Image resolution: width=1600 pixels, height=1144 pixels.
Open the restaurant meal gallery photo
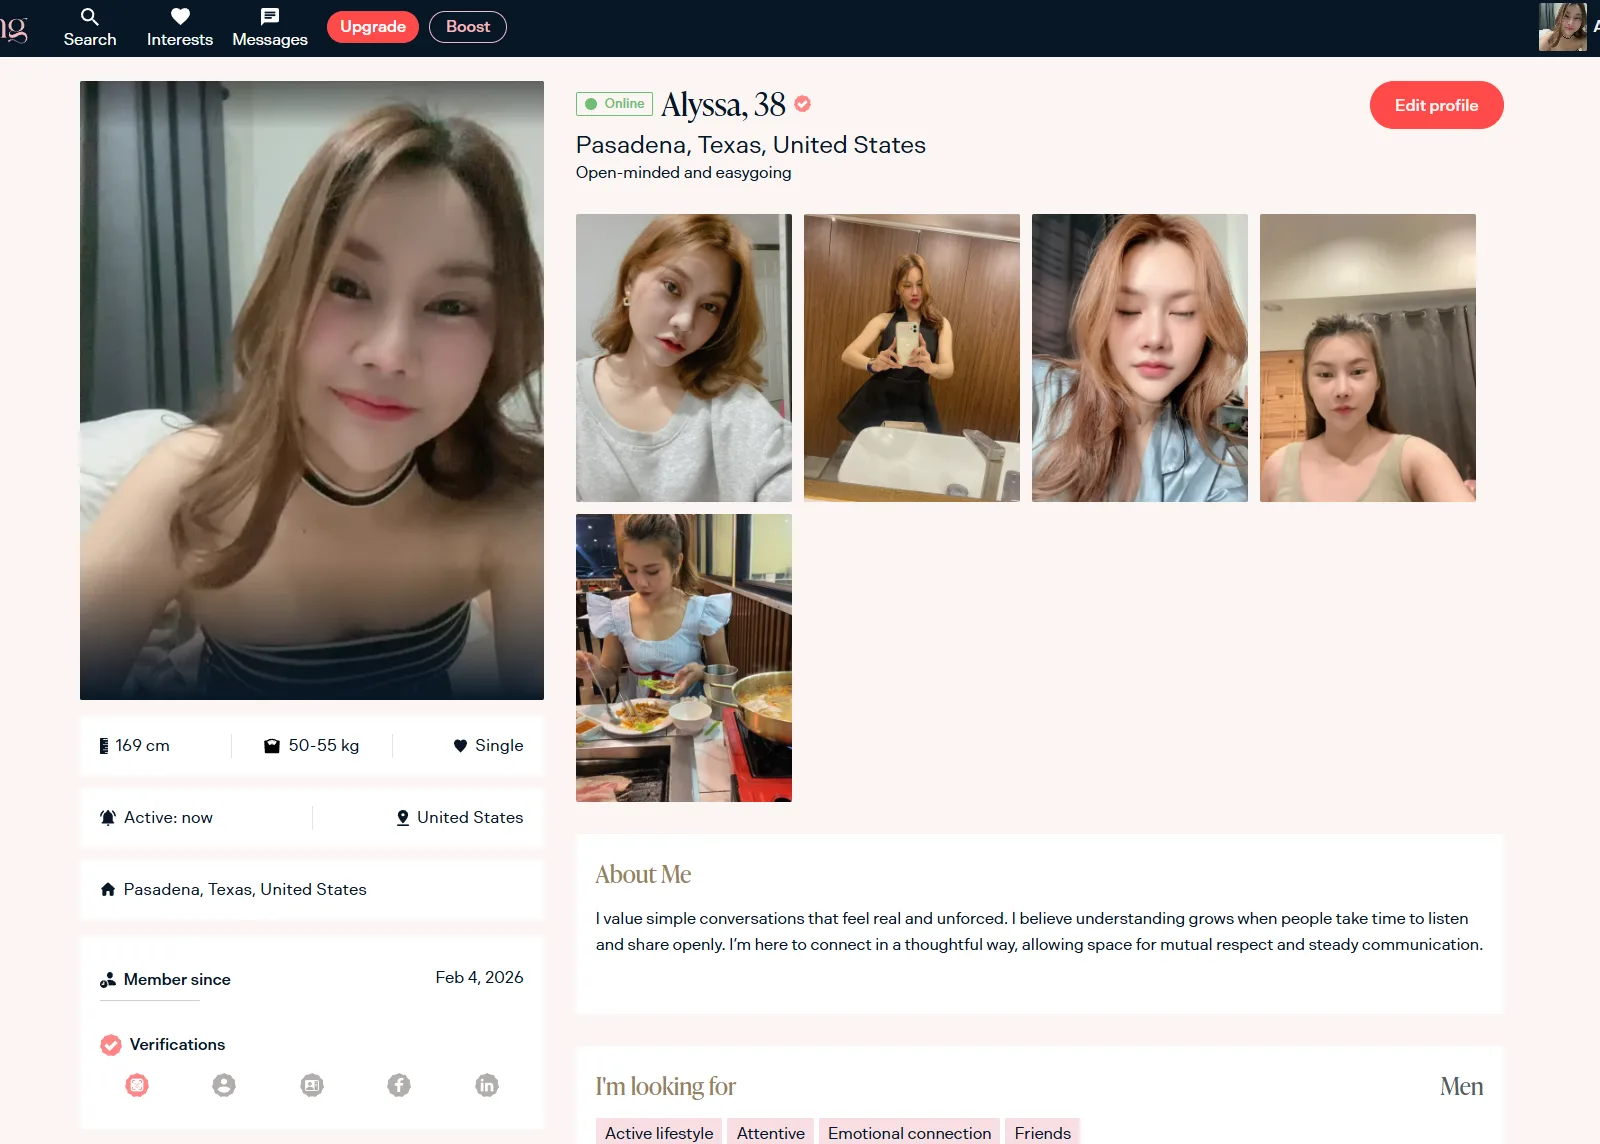click(x=684, y=658)
